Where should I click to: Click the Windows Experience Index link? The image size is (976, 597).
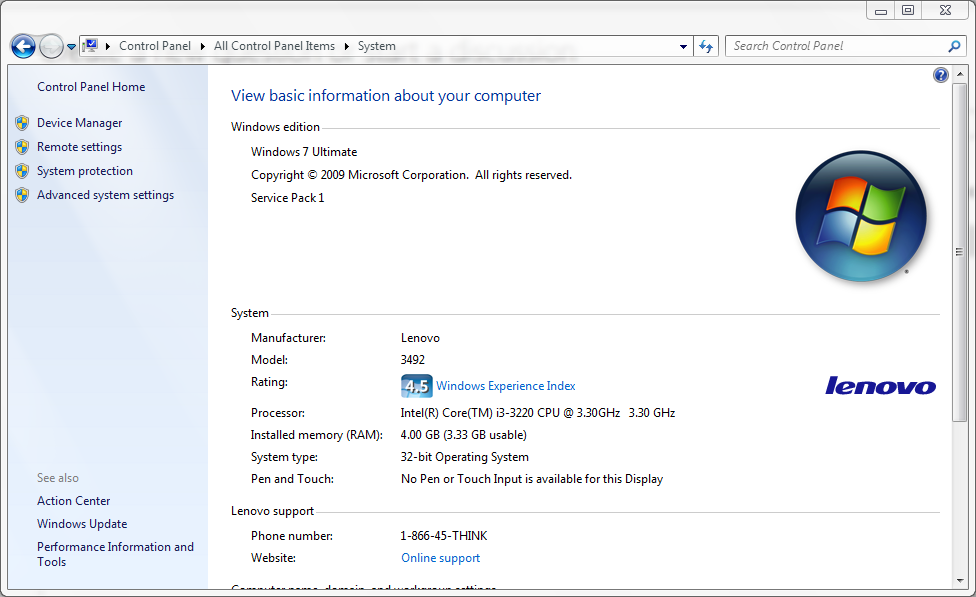[x=505, y=386]
